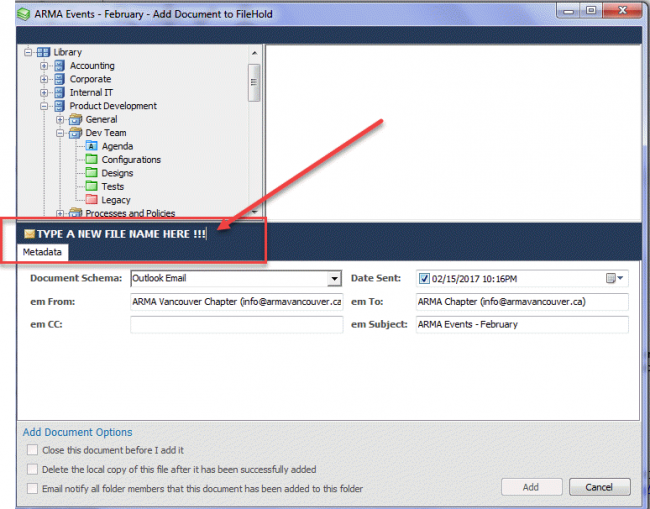This screenshot has width=650, height=509.
Task: Select the General drawer label
Action: (x=102, y=119)
